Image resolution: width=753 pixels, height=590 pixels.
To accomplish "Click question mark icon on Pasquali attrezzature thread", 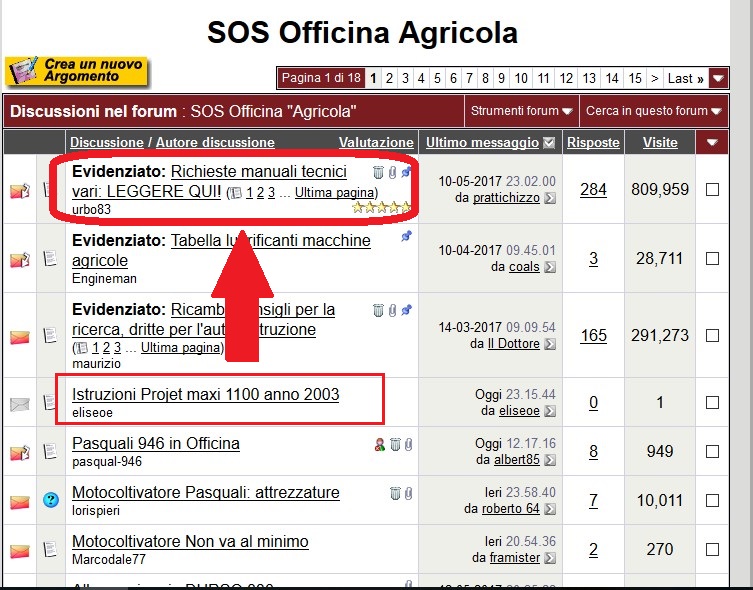I will [50, 499].
